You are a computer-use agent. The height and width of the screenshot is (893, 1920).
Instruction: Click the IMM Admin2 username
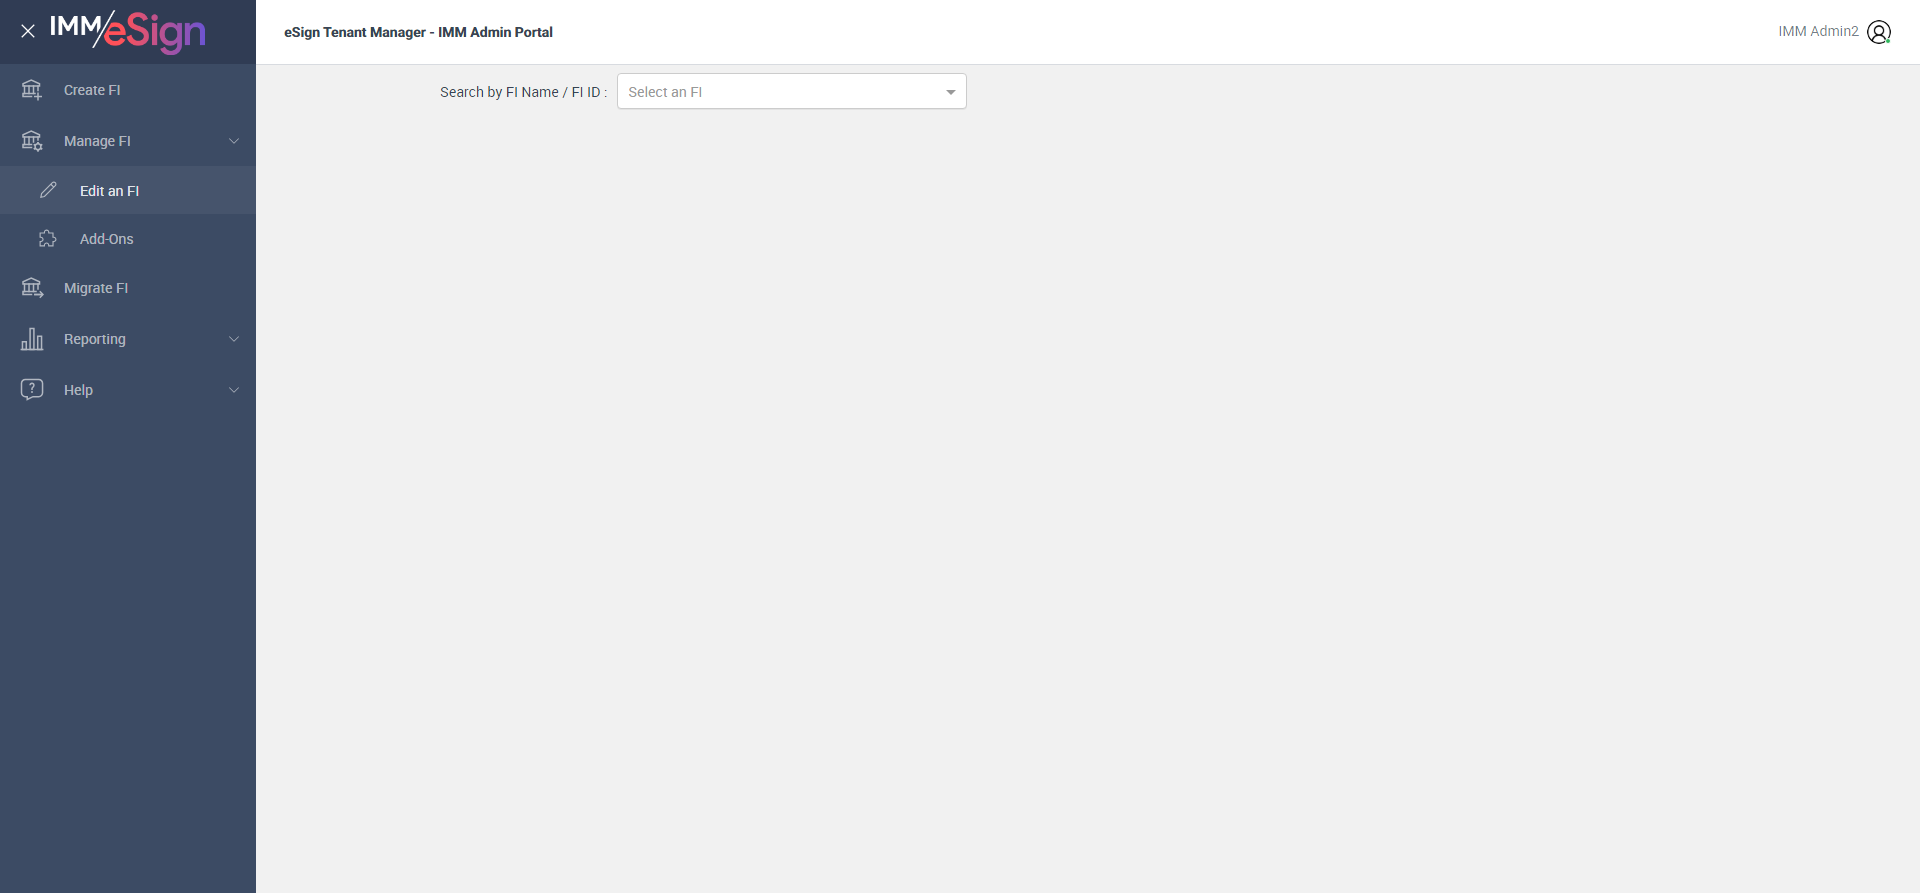1818,31
